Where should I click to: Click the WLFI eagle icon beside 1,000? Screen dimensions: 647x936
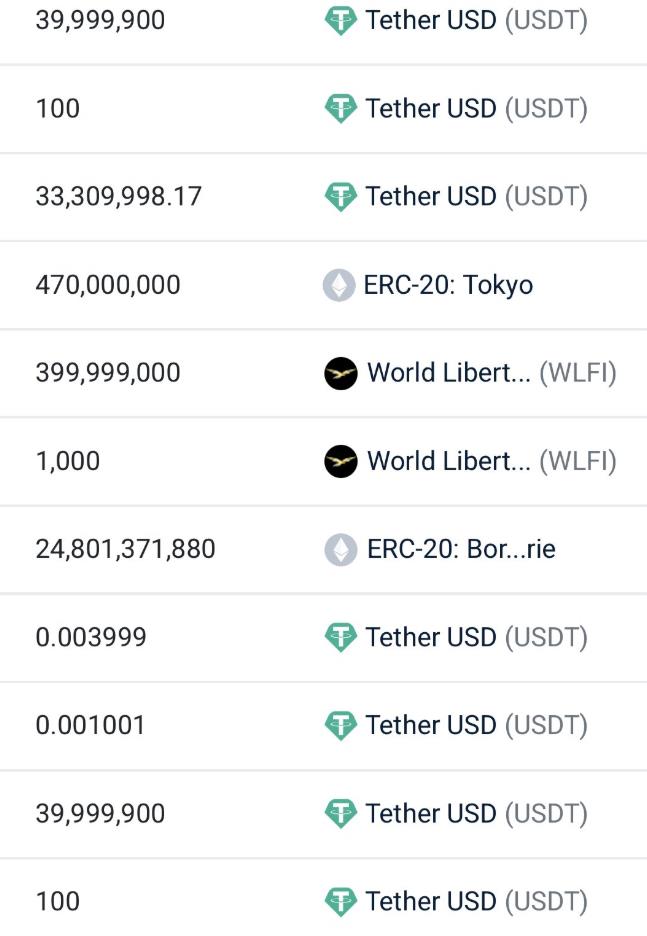(x=341, y=461)
